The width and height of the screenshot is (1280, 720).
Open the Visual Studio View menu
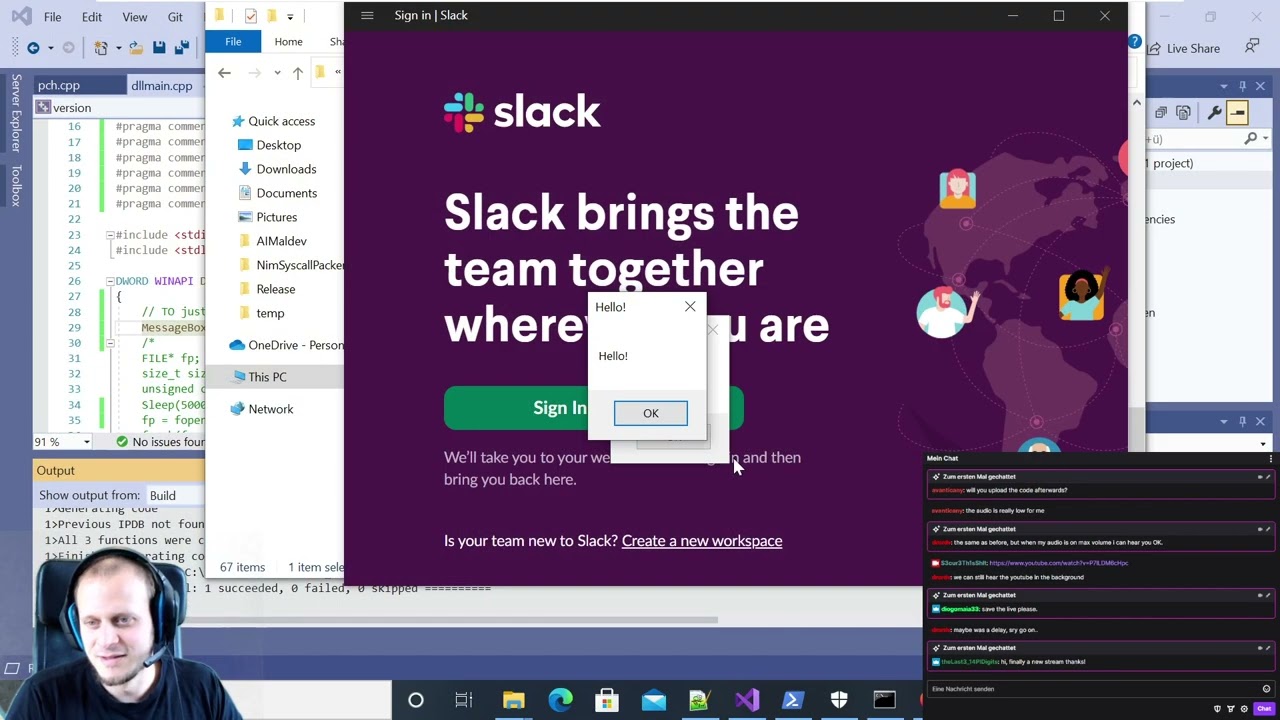[134, 17]
